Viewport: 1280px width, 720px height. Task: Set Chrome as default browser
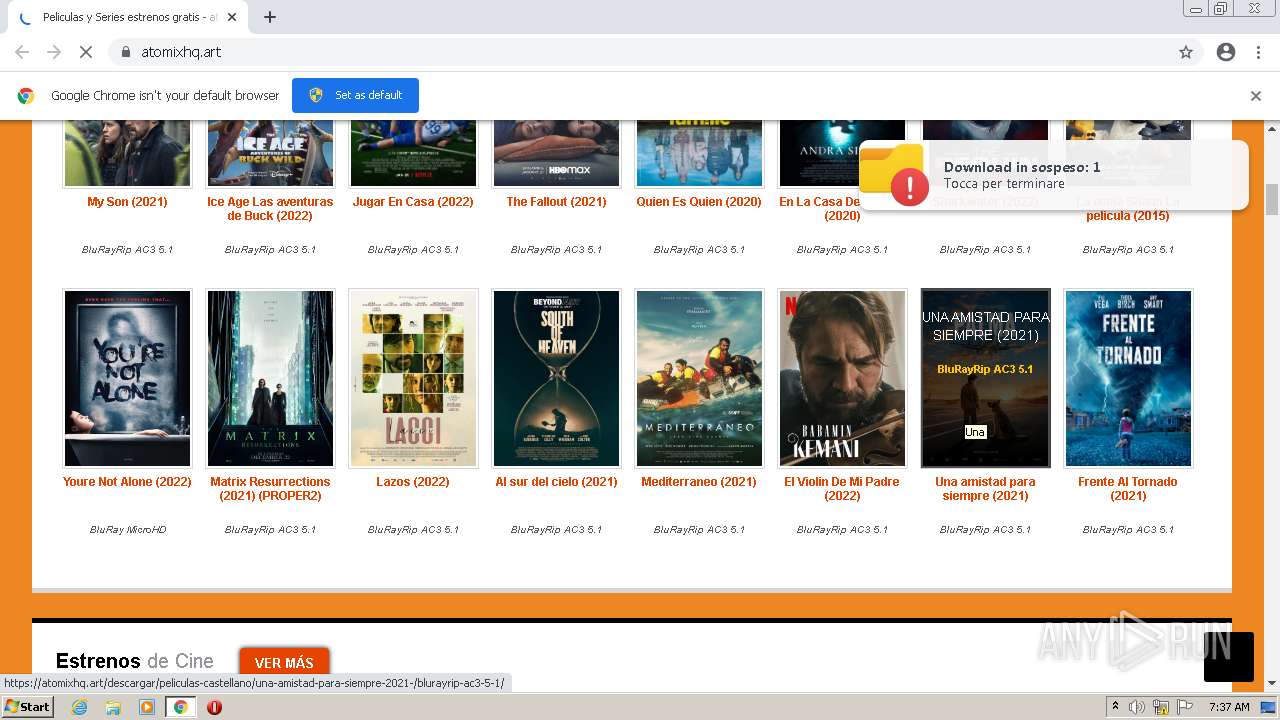point(355,95)
